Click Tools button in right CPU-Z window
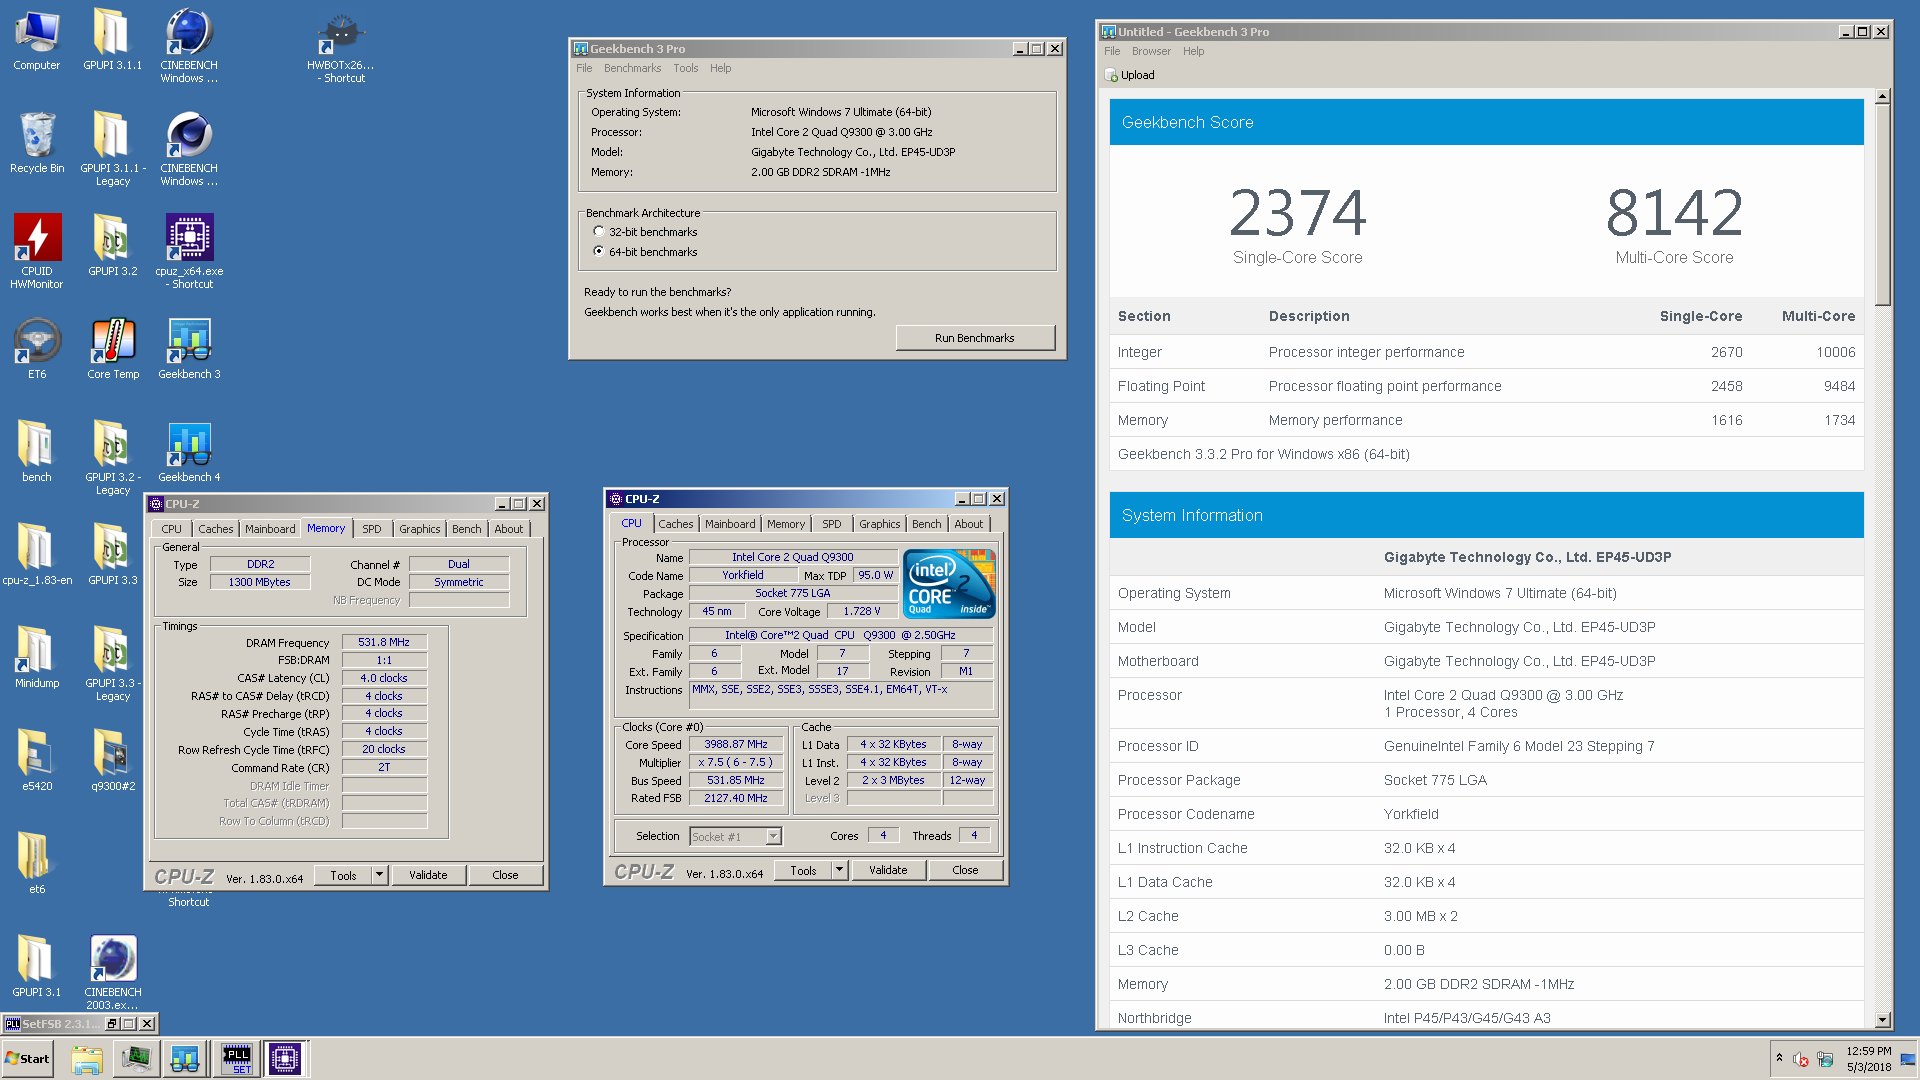This screenshot has height=1080, width=1920. [803, 870]
